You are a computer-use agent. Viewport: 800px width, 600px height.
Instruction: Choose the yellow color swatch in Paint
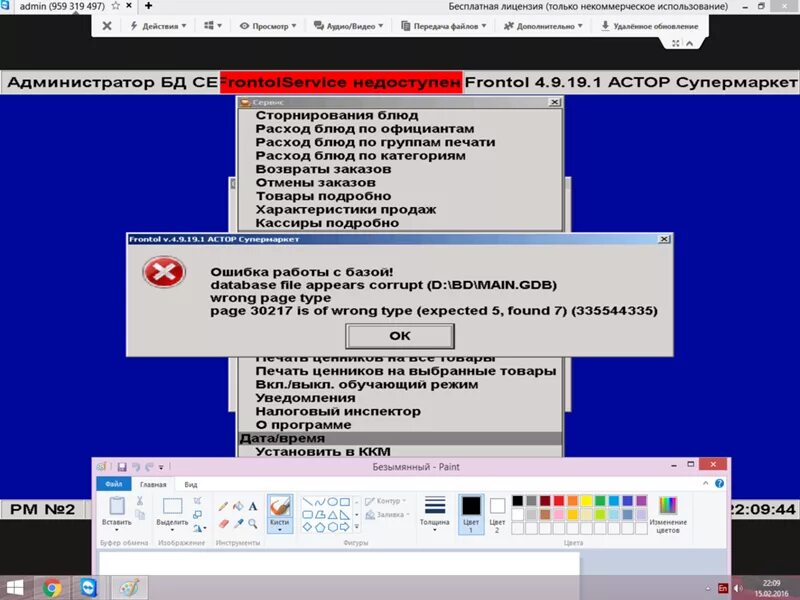(x=586, y=501)
